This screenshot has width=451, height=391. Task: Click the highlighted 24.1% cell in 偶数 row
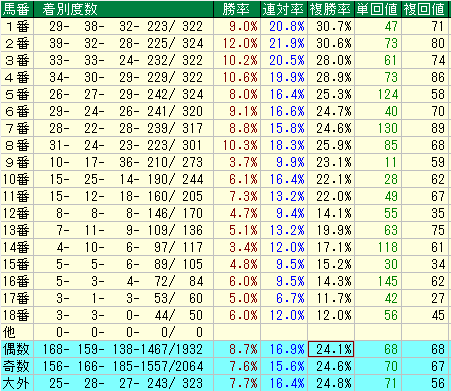(x=331, y=349)
